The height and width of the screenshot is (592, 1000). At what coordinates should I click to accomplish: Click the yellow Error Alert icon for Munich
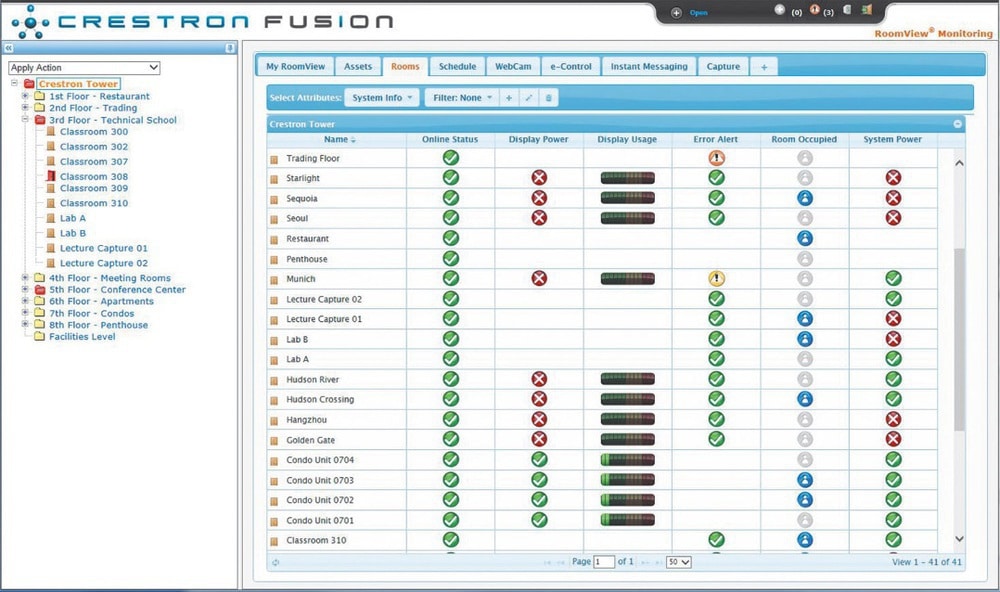coord(716,278)
